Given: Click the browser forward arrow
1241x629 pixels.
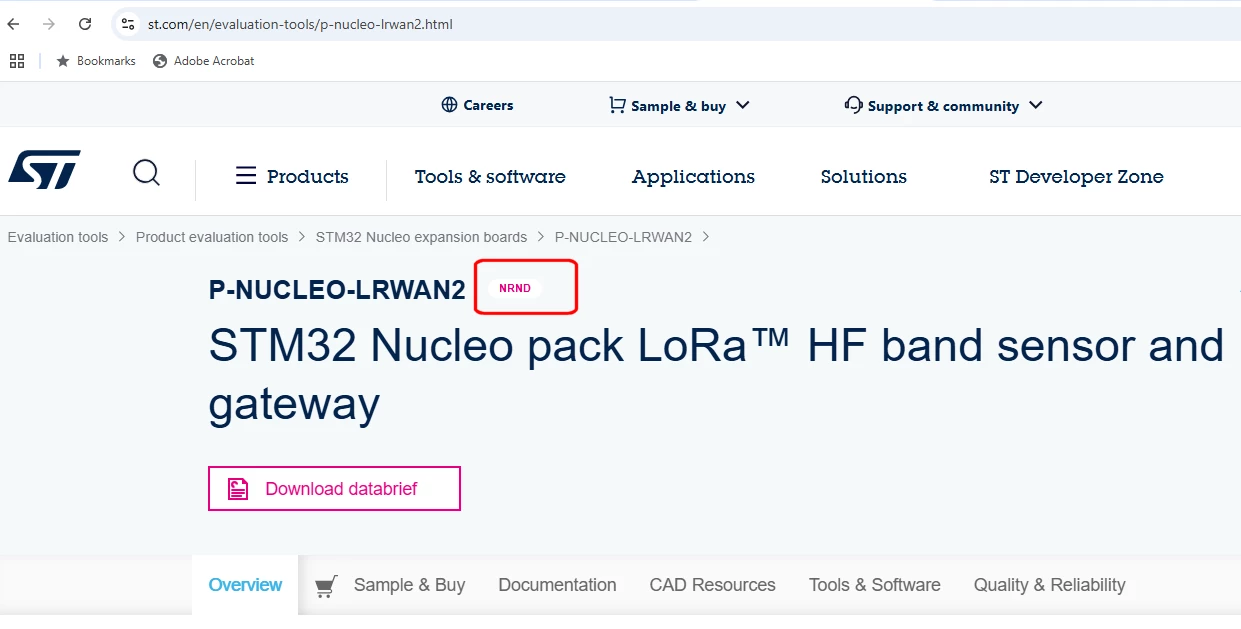Looking at the screenshot, I should [49, 24].
